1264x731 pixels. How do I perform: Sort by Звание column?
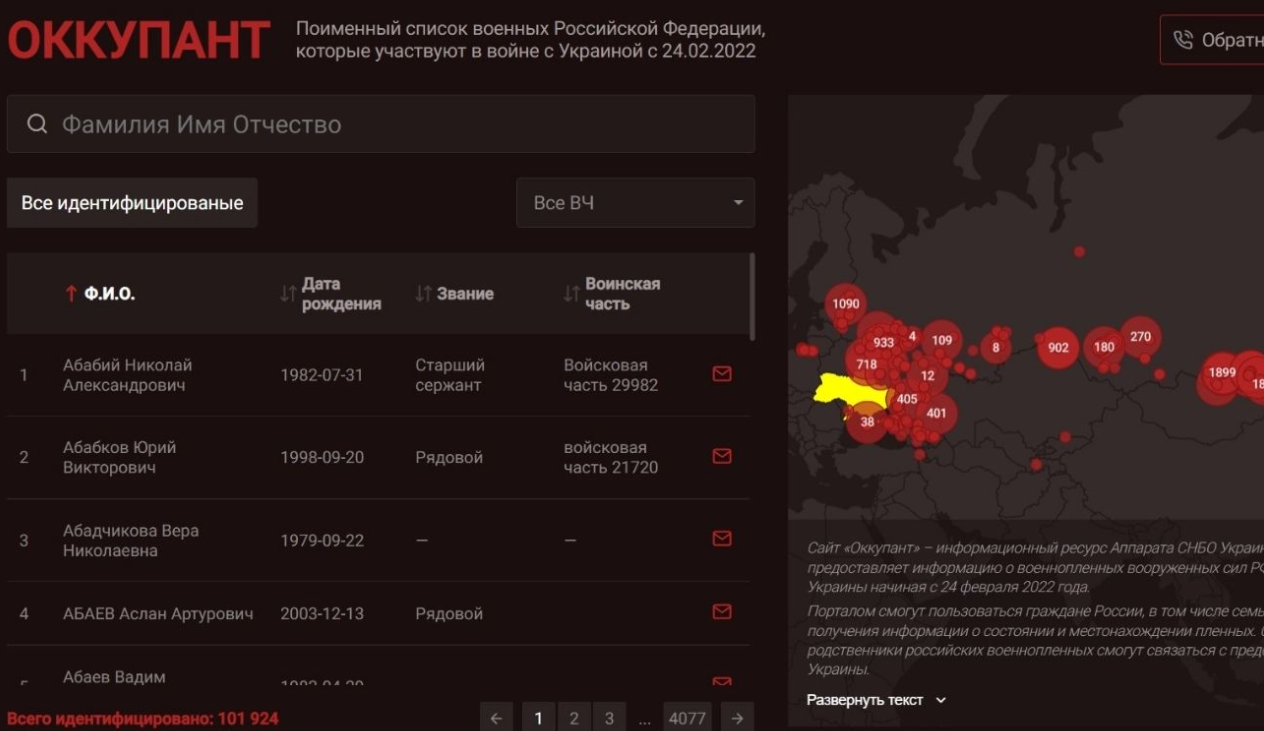point(463,294)
